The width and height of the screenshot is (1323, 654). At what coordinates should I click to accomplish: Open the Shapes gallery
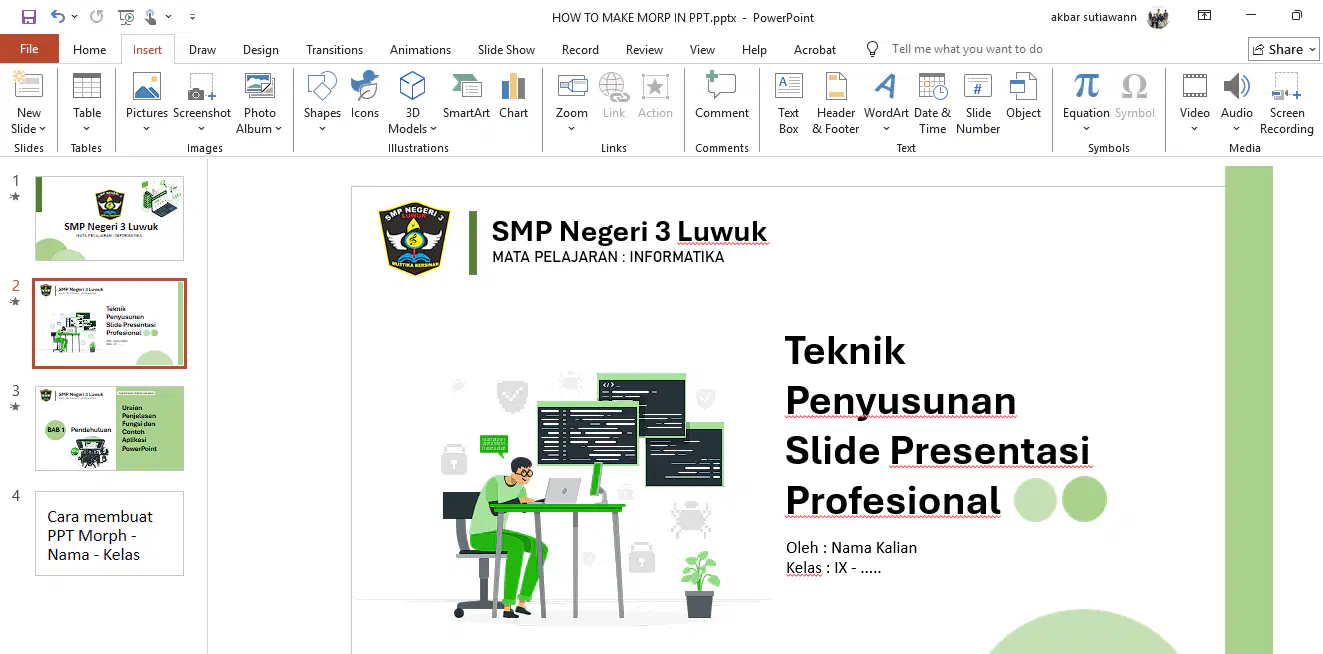point(322,103)
